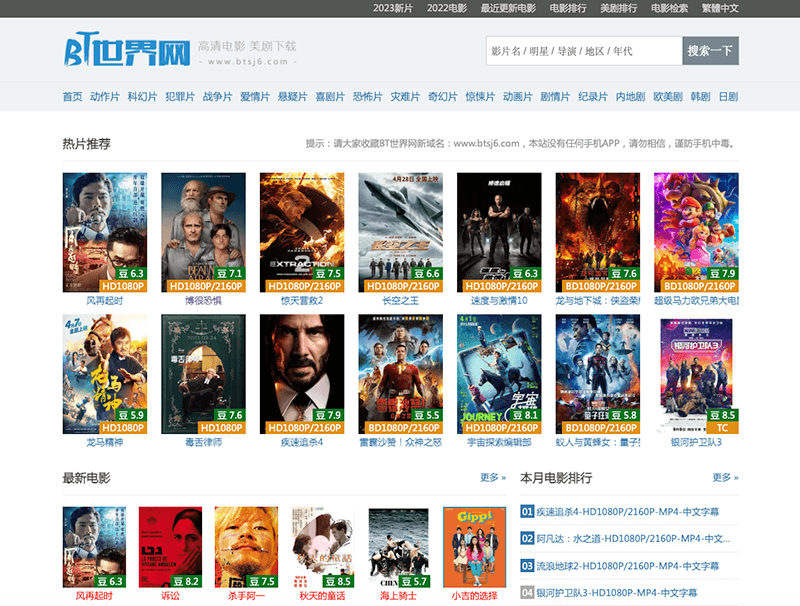Switch to 繁體中文 version
Screen dimensions: 800x606
pyautogui.click(x=720, y=8)
